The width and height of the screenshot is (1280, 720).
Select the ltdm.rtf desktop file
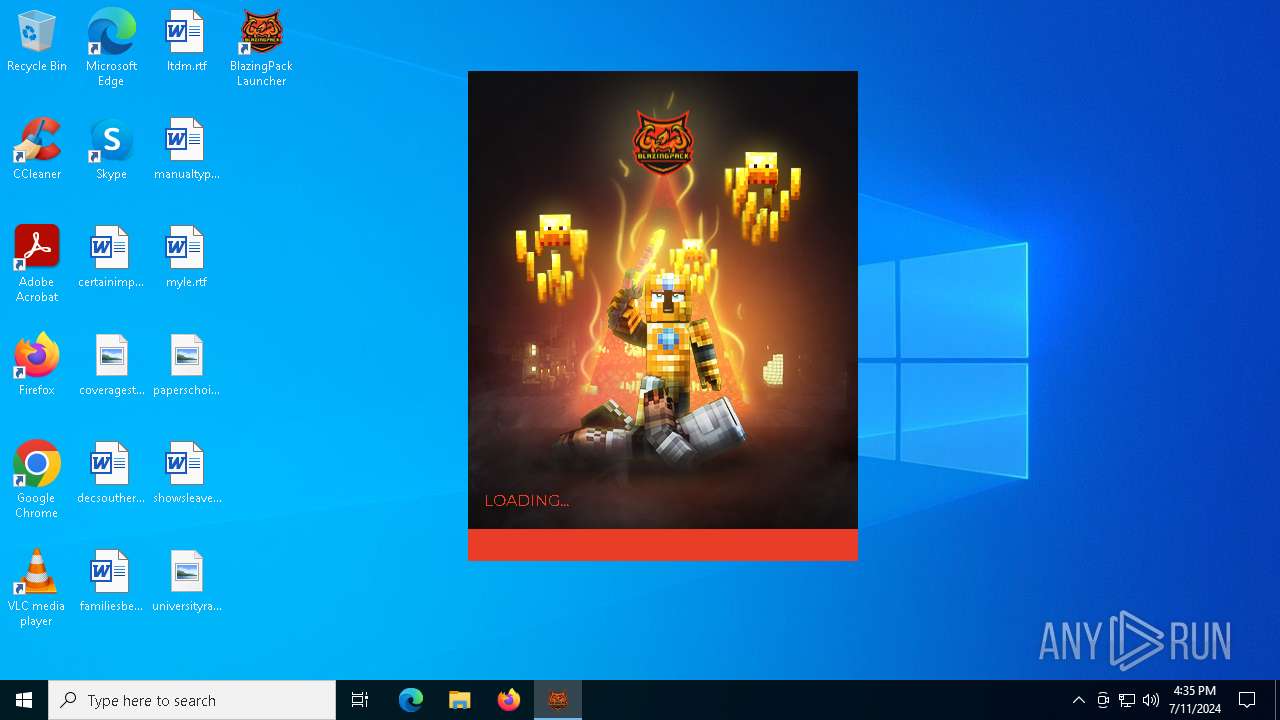click(186, 42)
